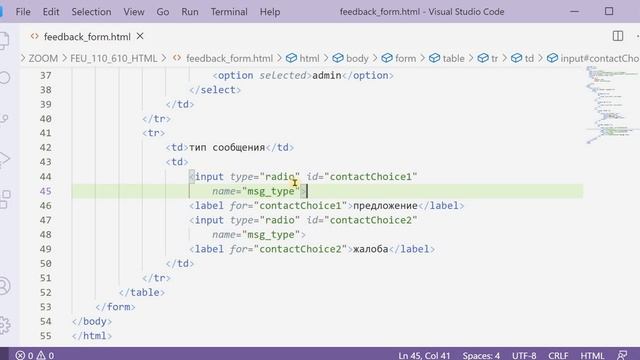This screenshot has height=360, width=640.
Task: Click closing </body> tag on line 54
Action: click(x=92, y=322)
